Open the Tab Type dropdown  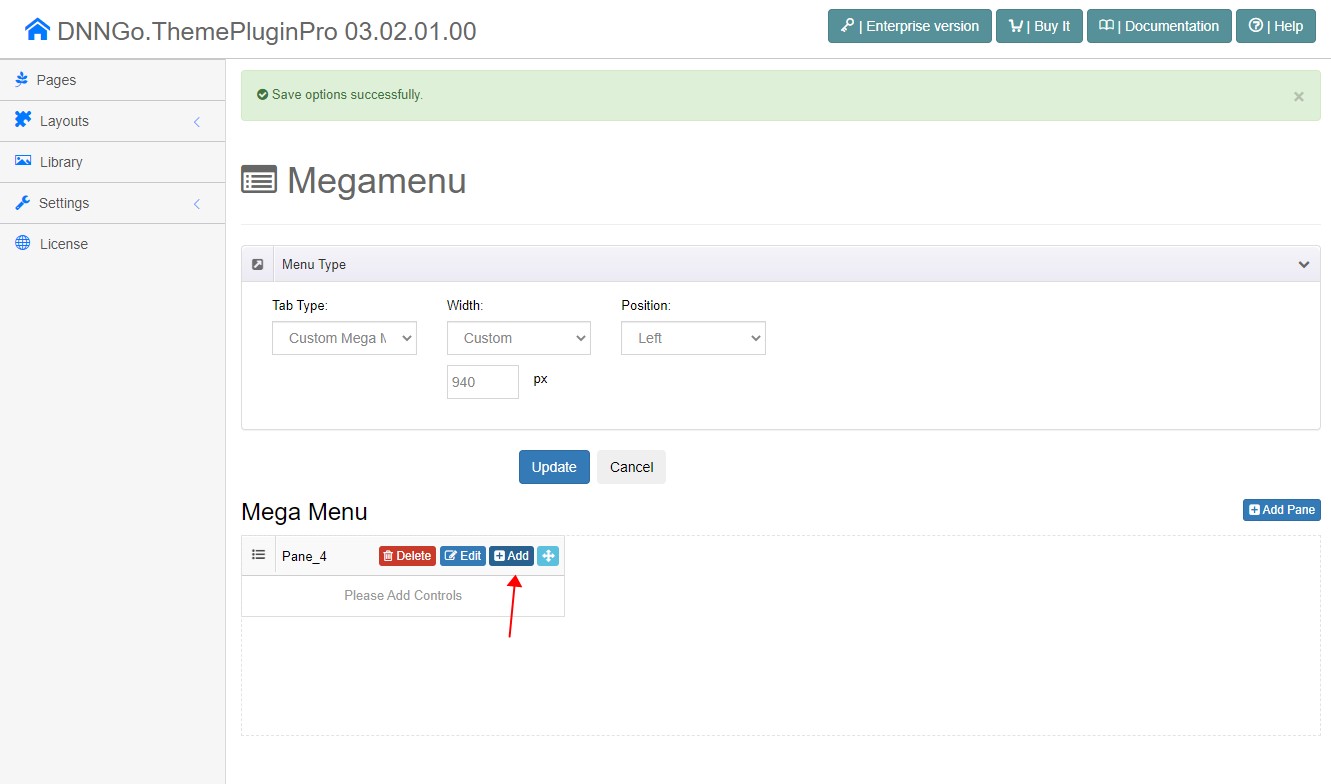tap(344, 338)
